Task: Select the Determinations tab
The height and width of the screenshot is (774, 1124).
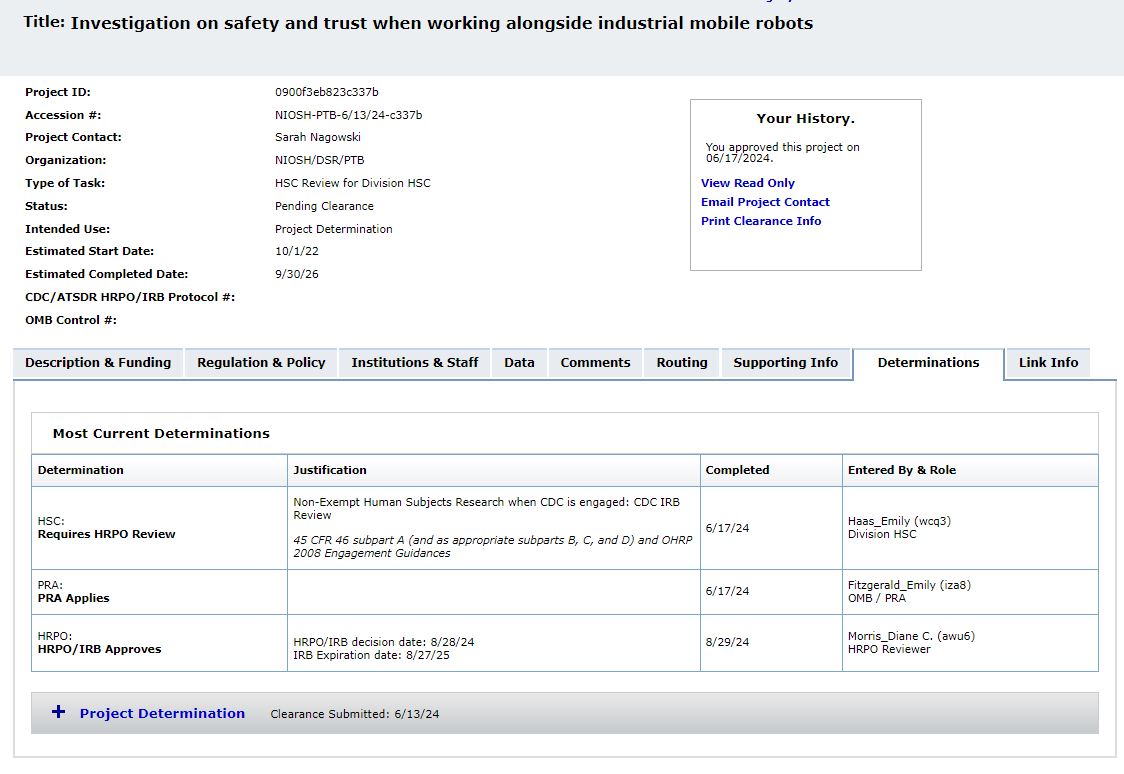Action: pyautogui.click(x=928, y=363)
